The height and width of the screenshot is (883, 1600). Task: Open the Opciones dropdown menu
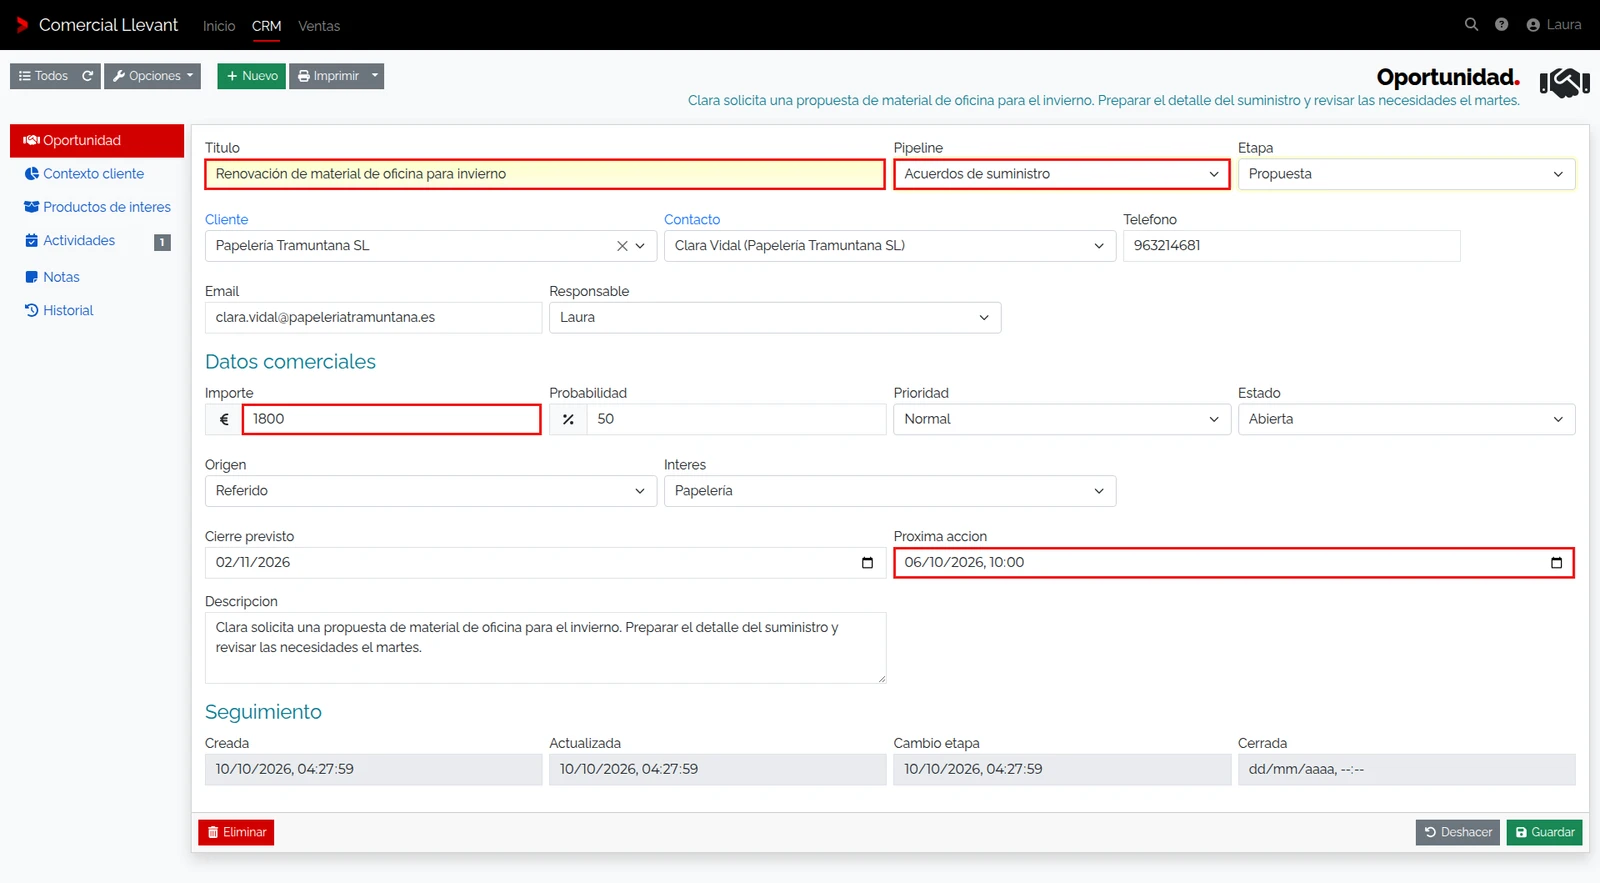click(x=153, y=76)
